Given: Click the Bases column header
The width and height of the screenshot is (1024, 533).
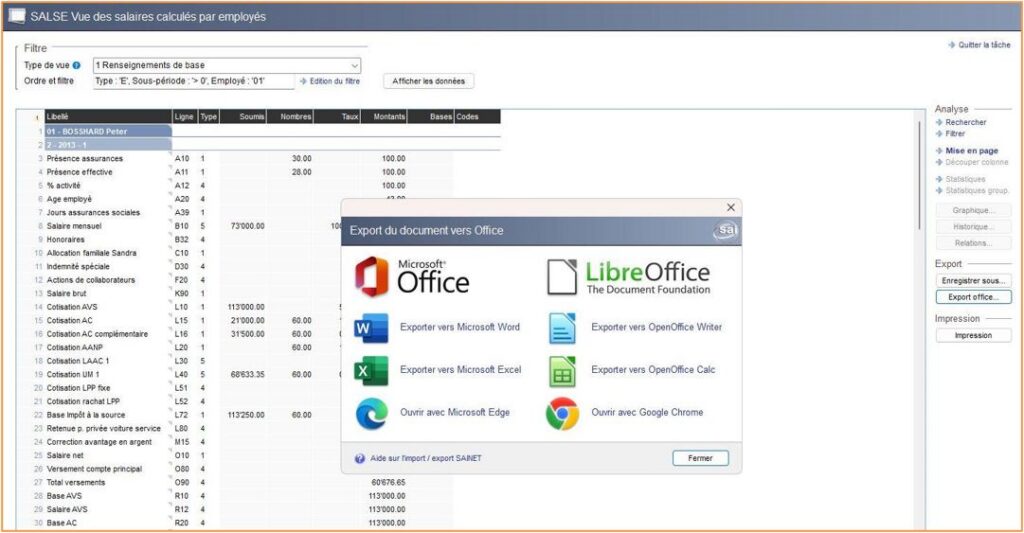Looking at the screenshot, I should 431,117.
